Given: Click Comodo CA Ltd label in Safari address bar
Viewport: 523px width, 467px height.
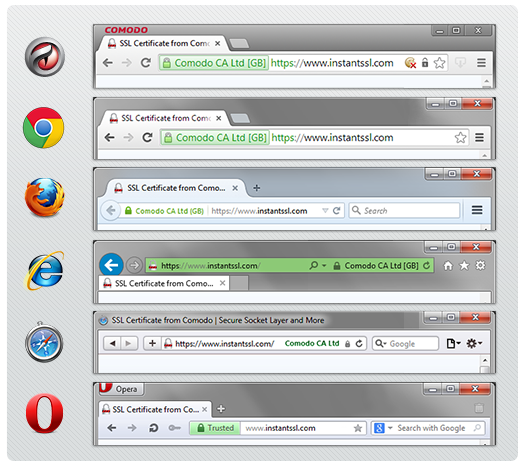Looking at the screenshot, I should point(312,343).
